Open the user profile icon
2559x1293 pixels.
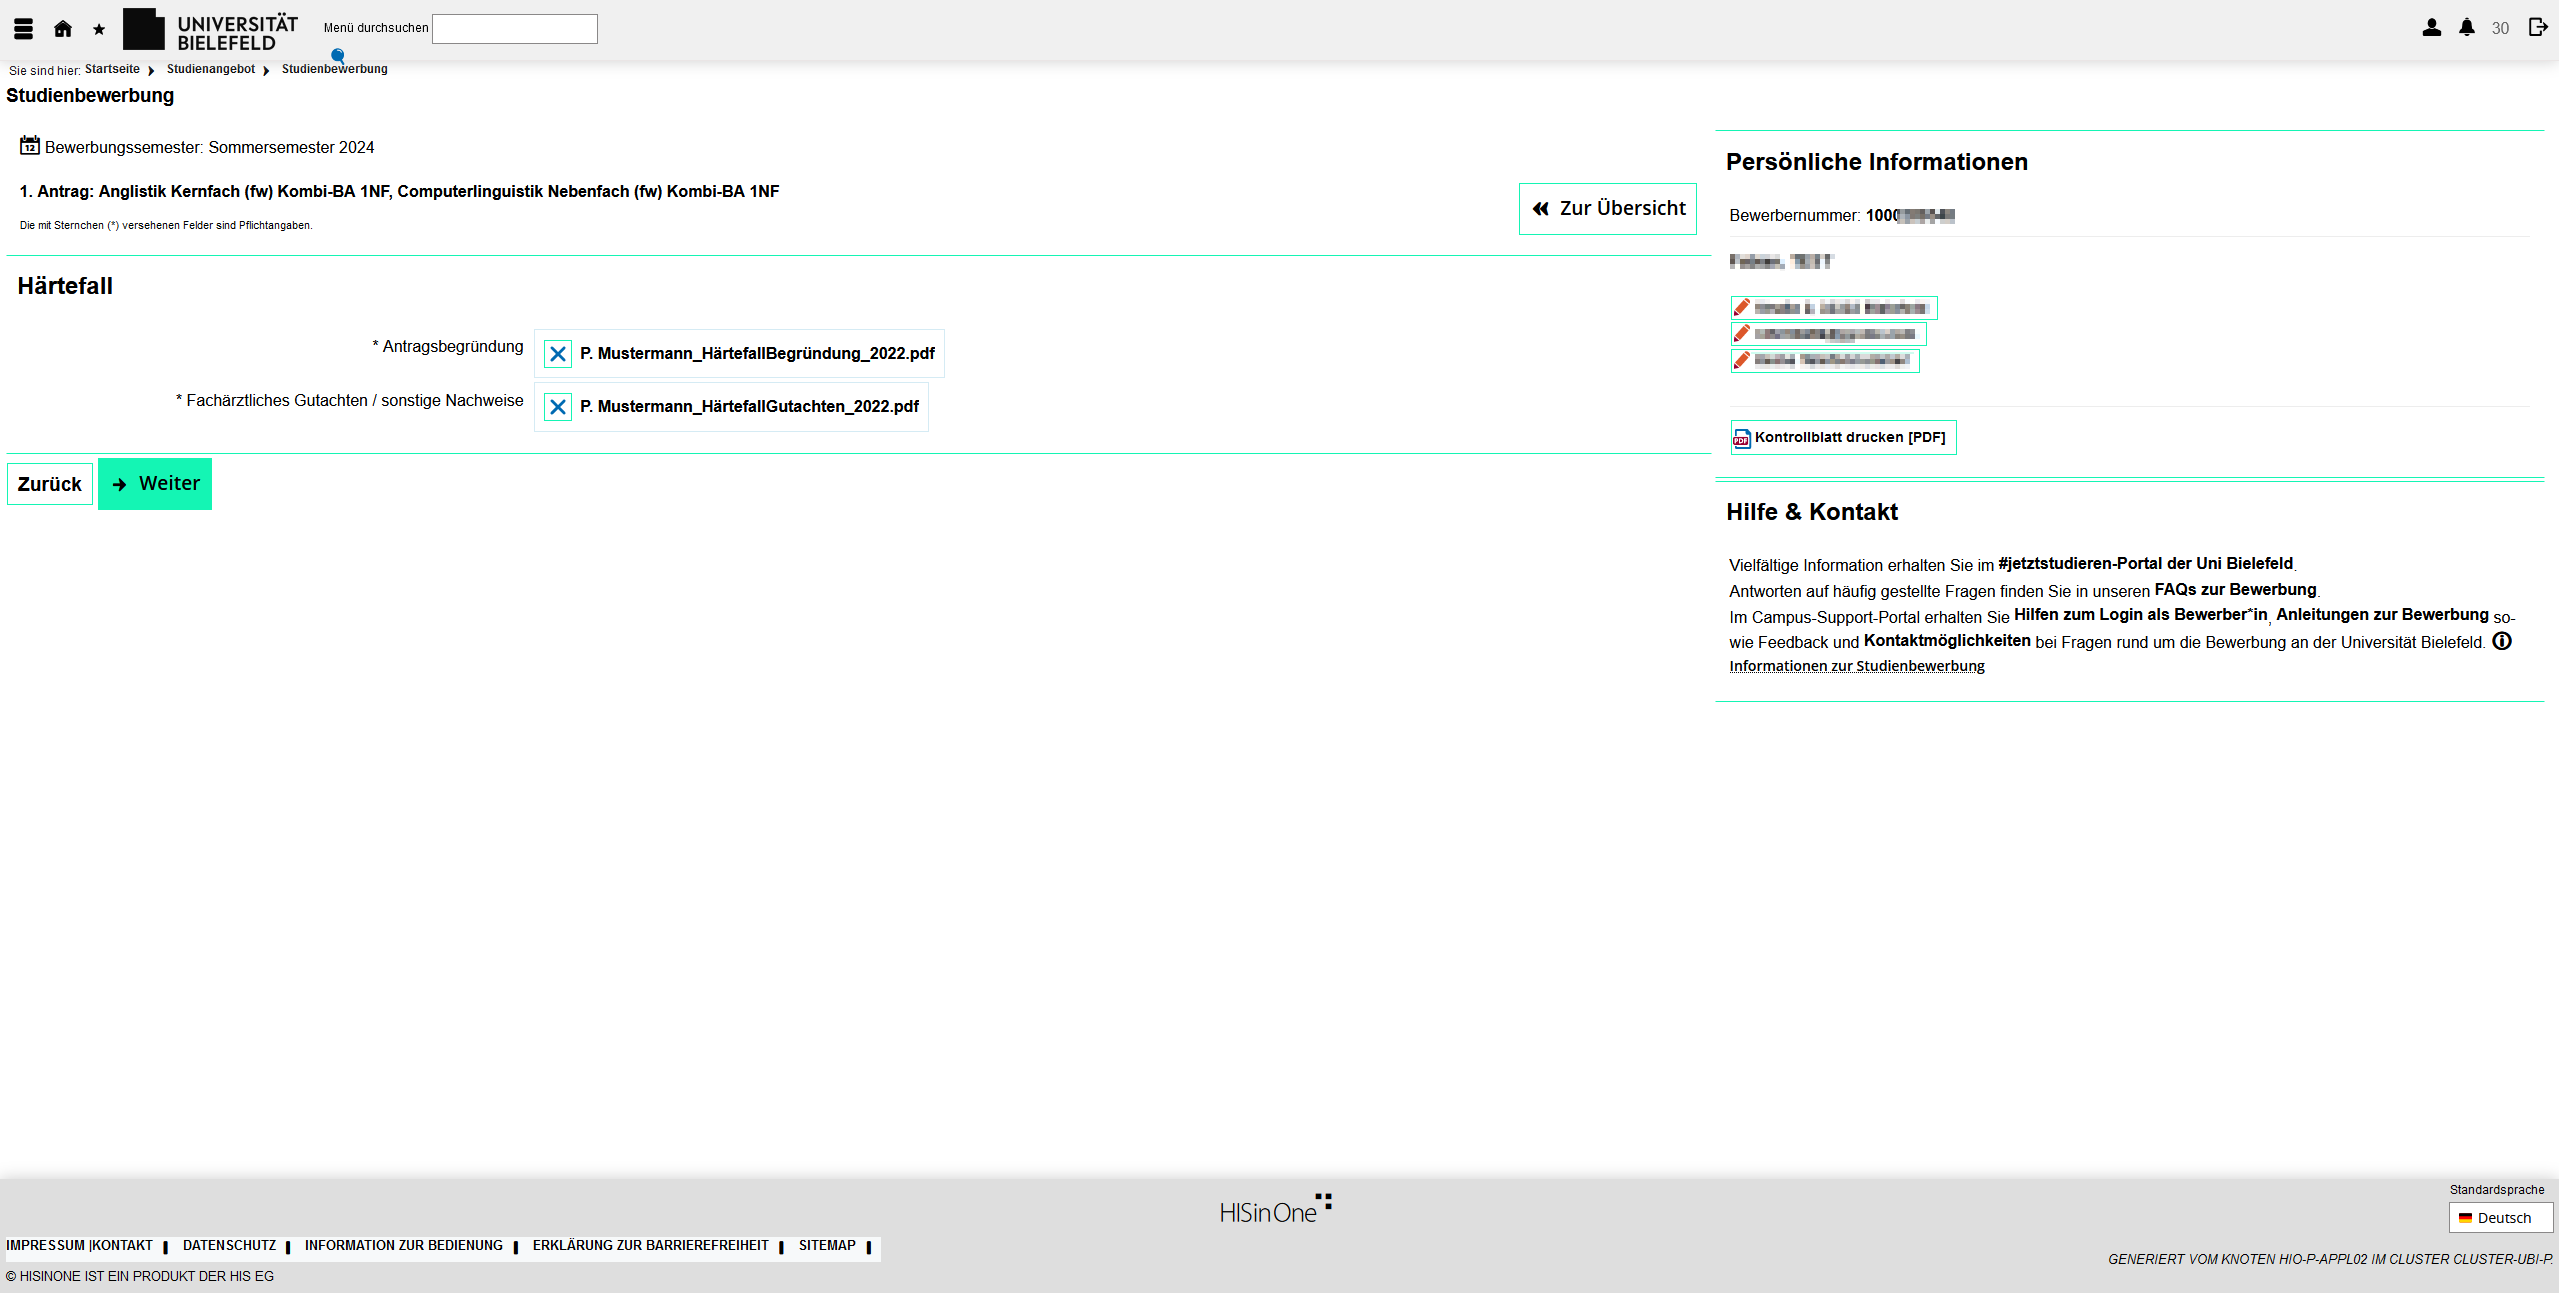point(2431,28)
